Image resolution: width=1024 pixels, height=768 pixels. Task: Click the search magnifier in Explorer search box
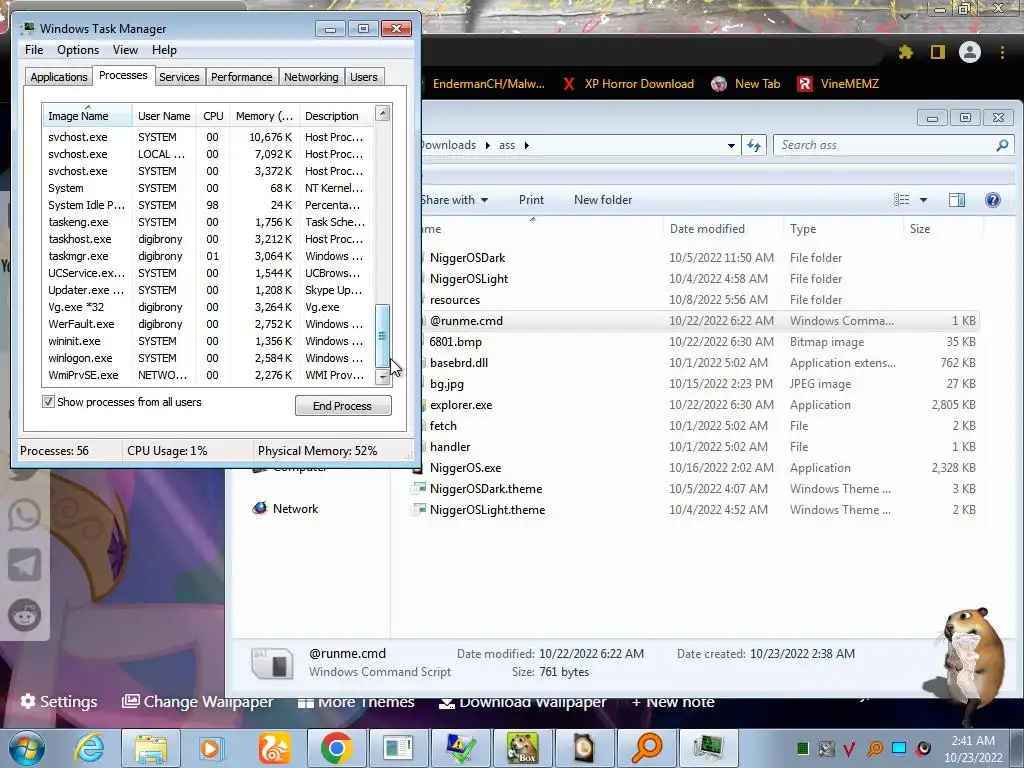pyautogui.click(x=1002, y=145)
